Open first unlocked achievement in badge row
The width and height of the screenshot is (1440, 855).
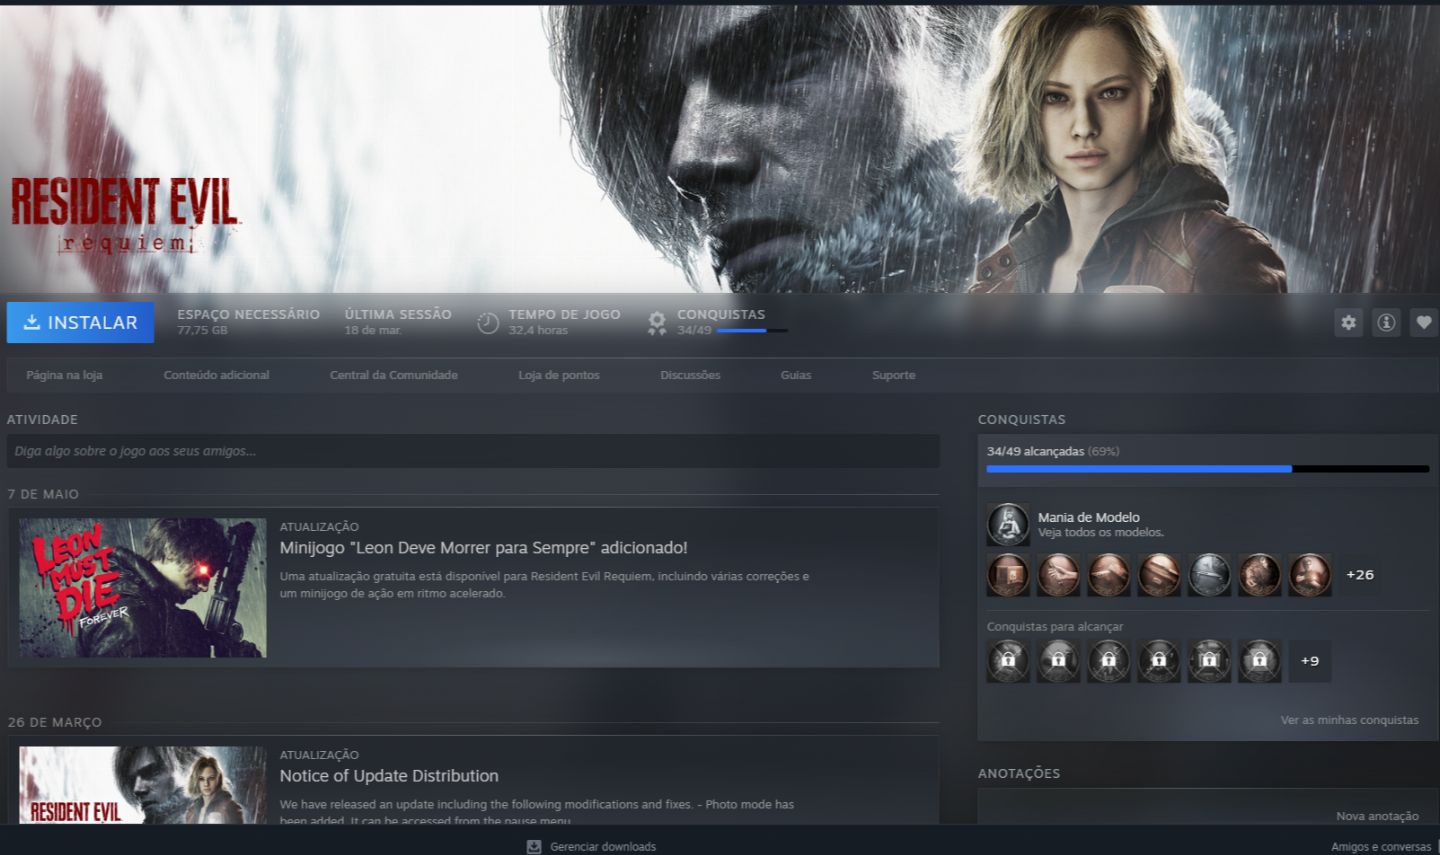click(x=1008, y=575)
